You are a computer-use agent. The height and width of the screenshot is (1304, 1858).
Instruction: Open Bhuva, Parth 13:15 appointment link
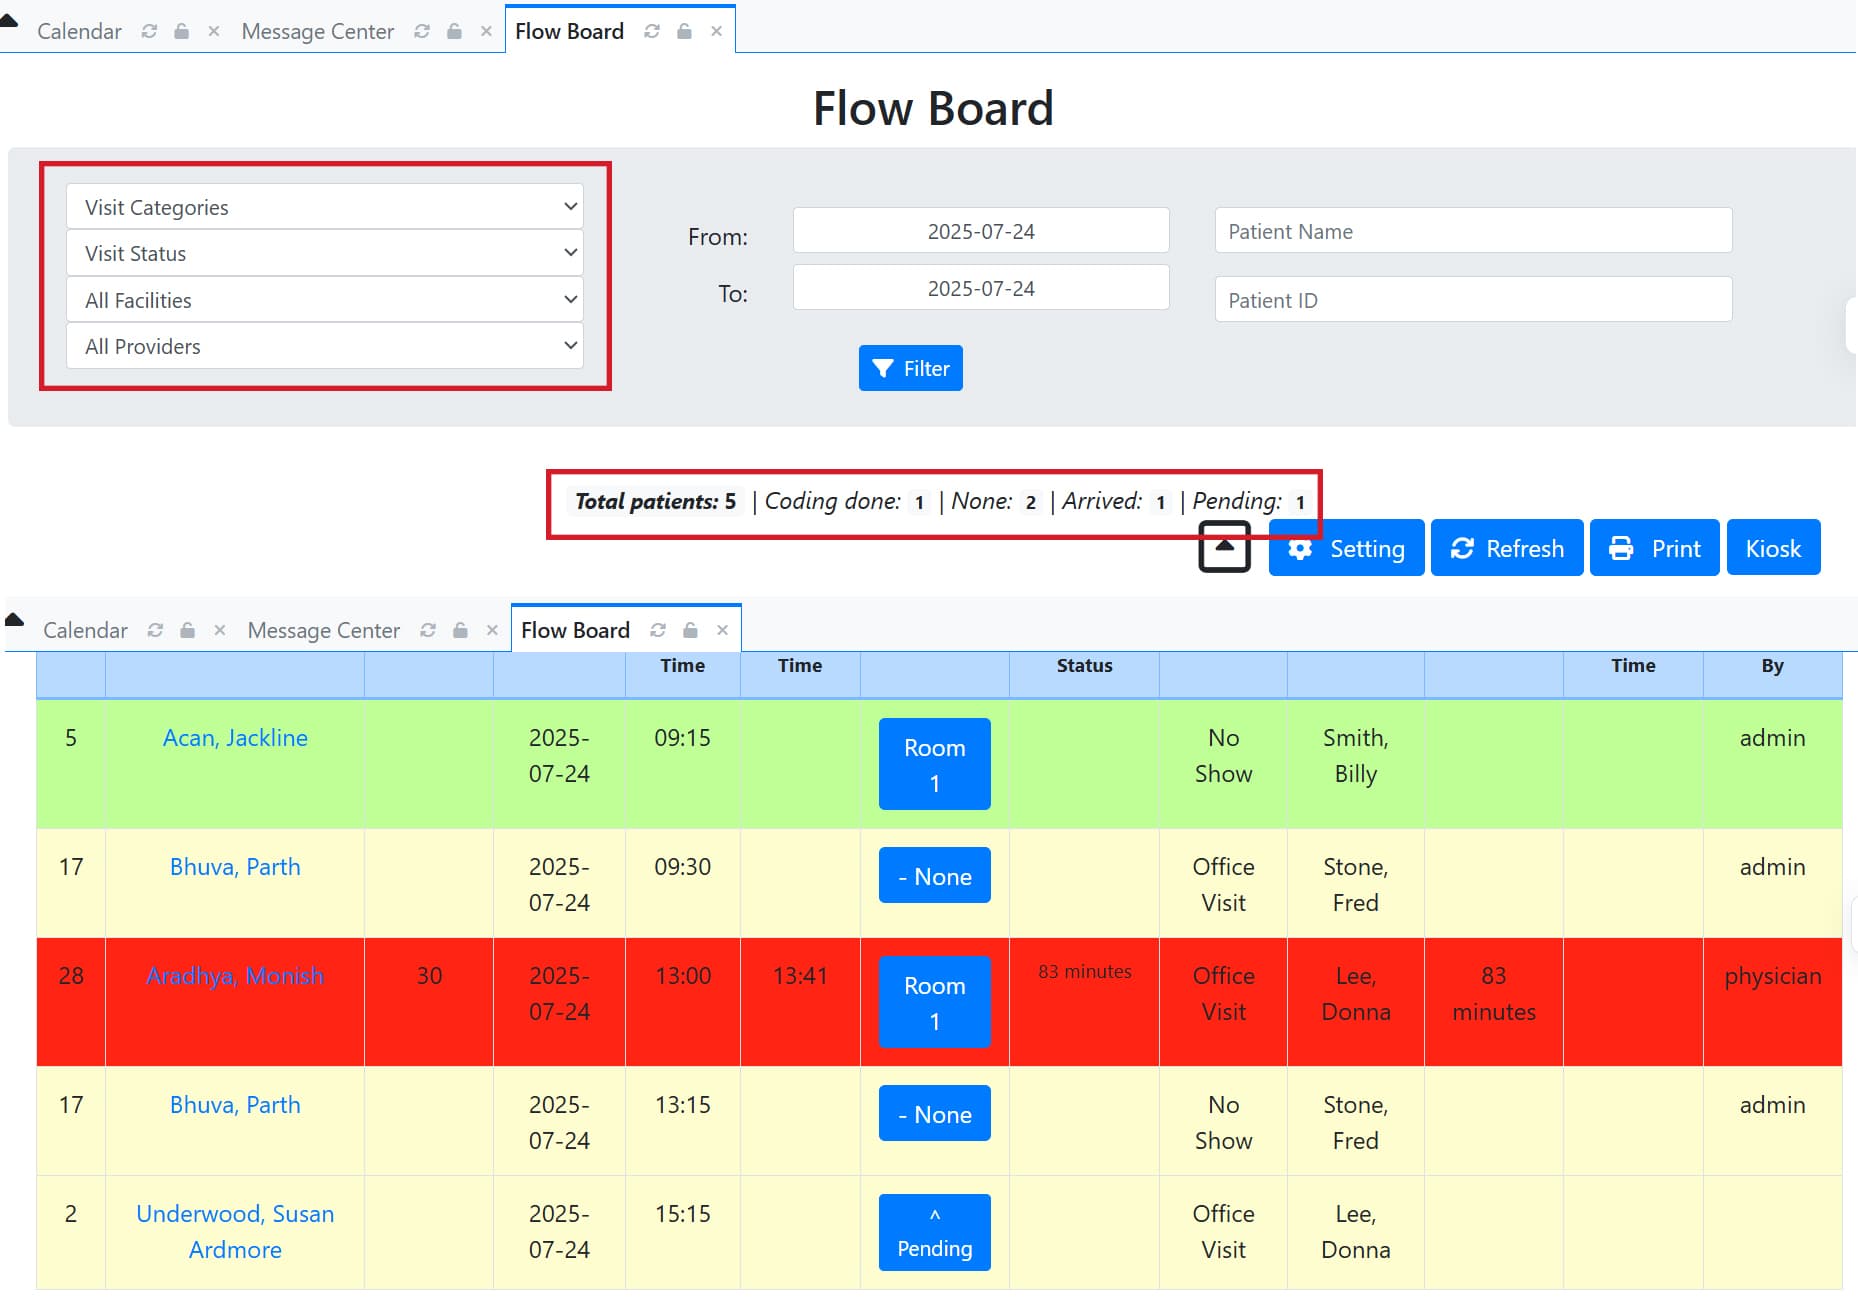click(235, 1105)
